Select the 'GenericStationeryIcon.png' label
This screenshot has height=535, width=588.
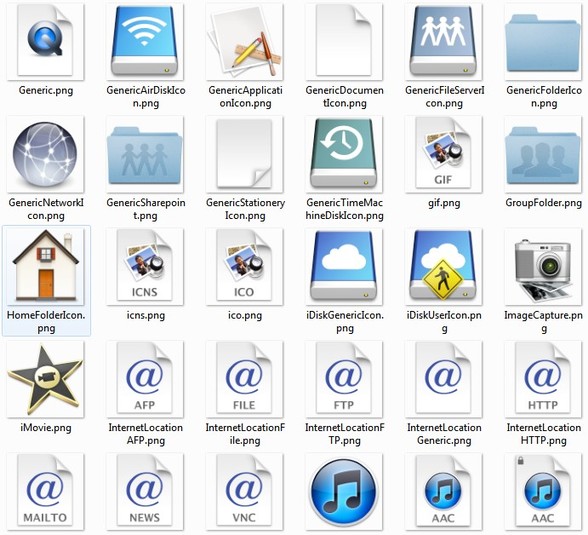tap(245, 209)
